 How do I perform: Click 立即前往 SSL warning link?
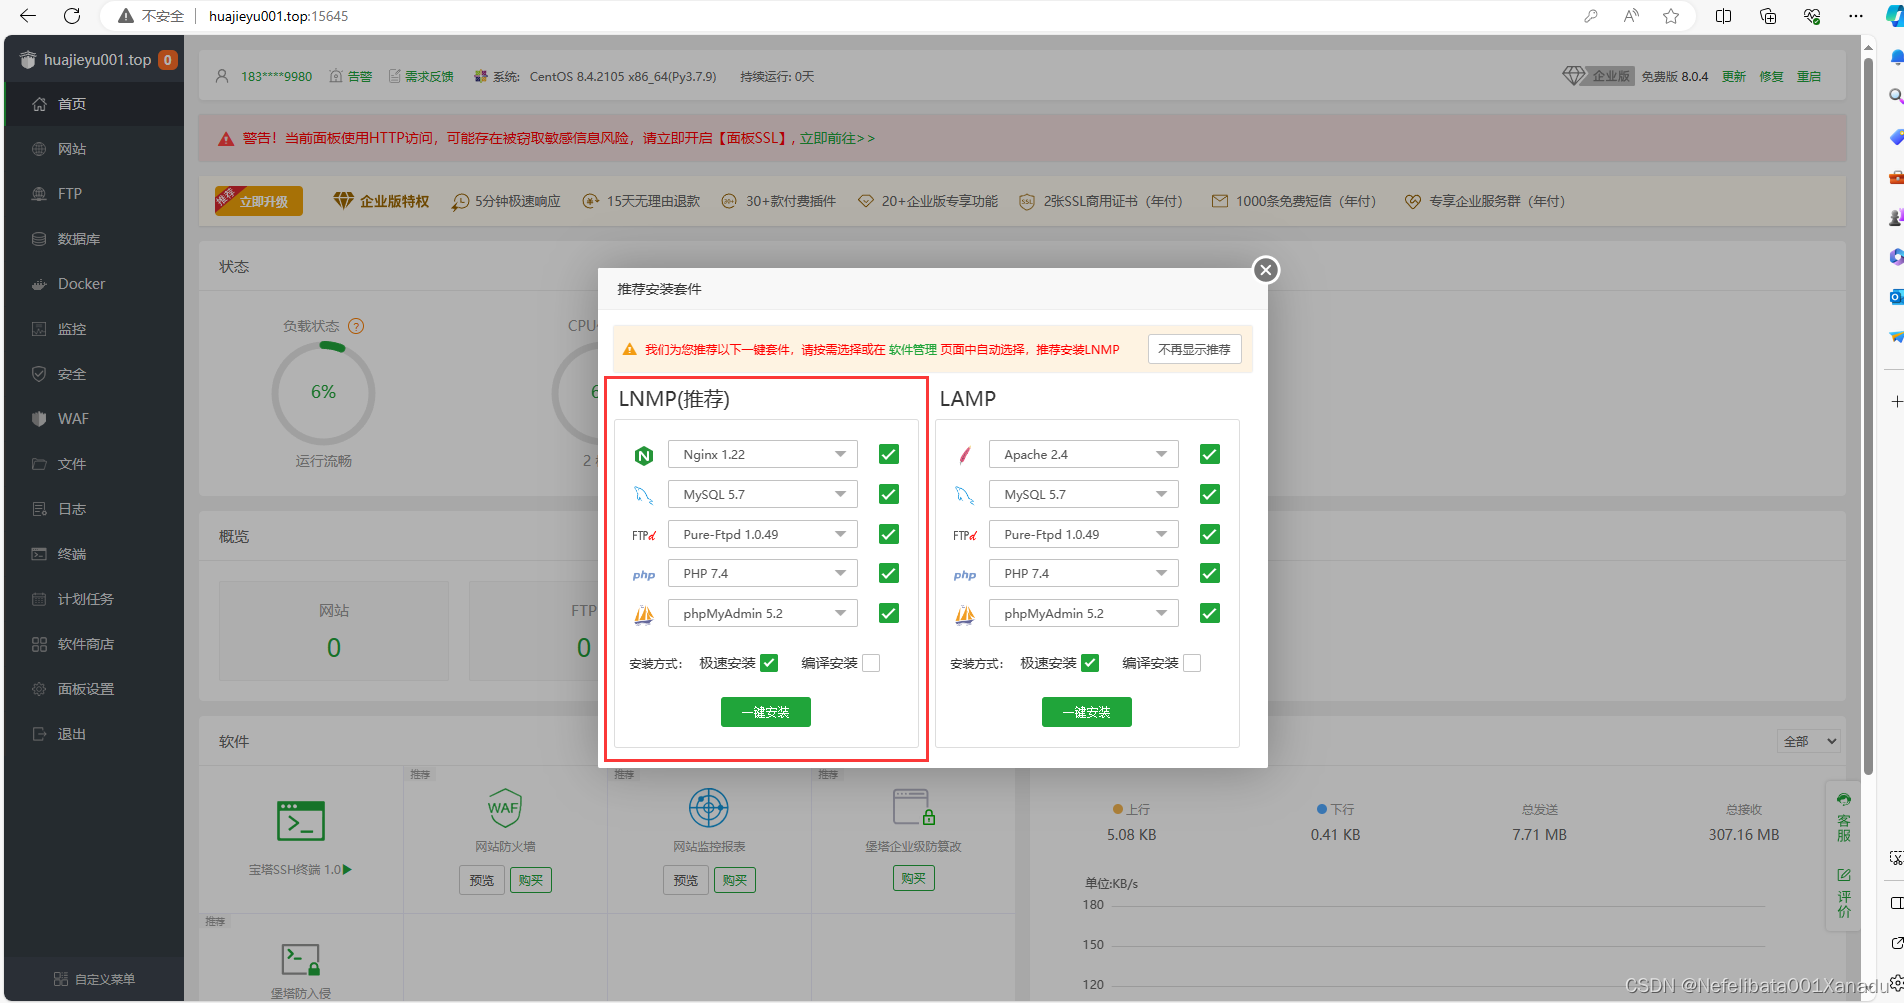[x=837, y=138]
